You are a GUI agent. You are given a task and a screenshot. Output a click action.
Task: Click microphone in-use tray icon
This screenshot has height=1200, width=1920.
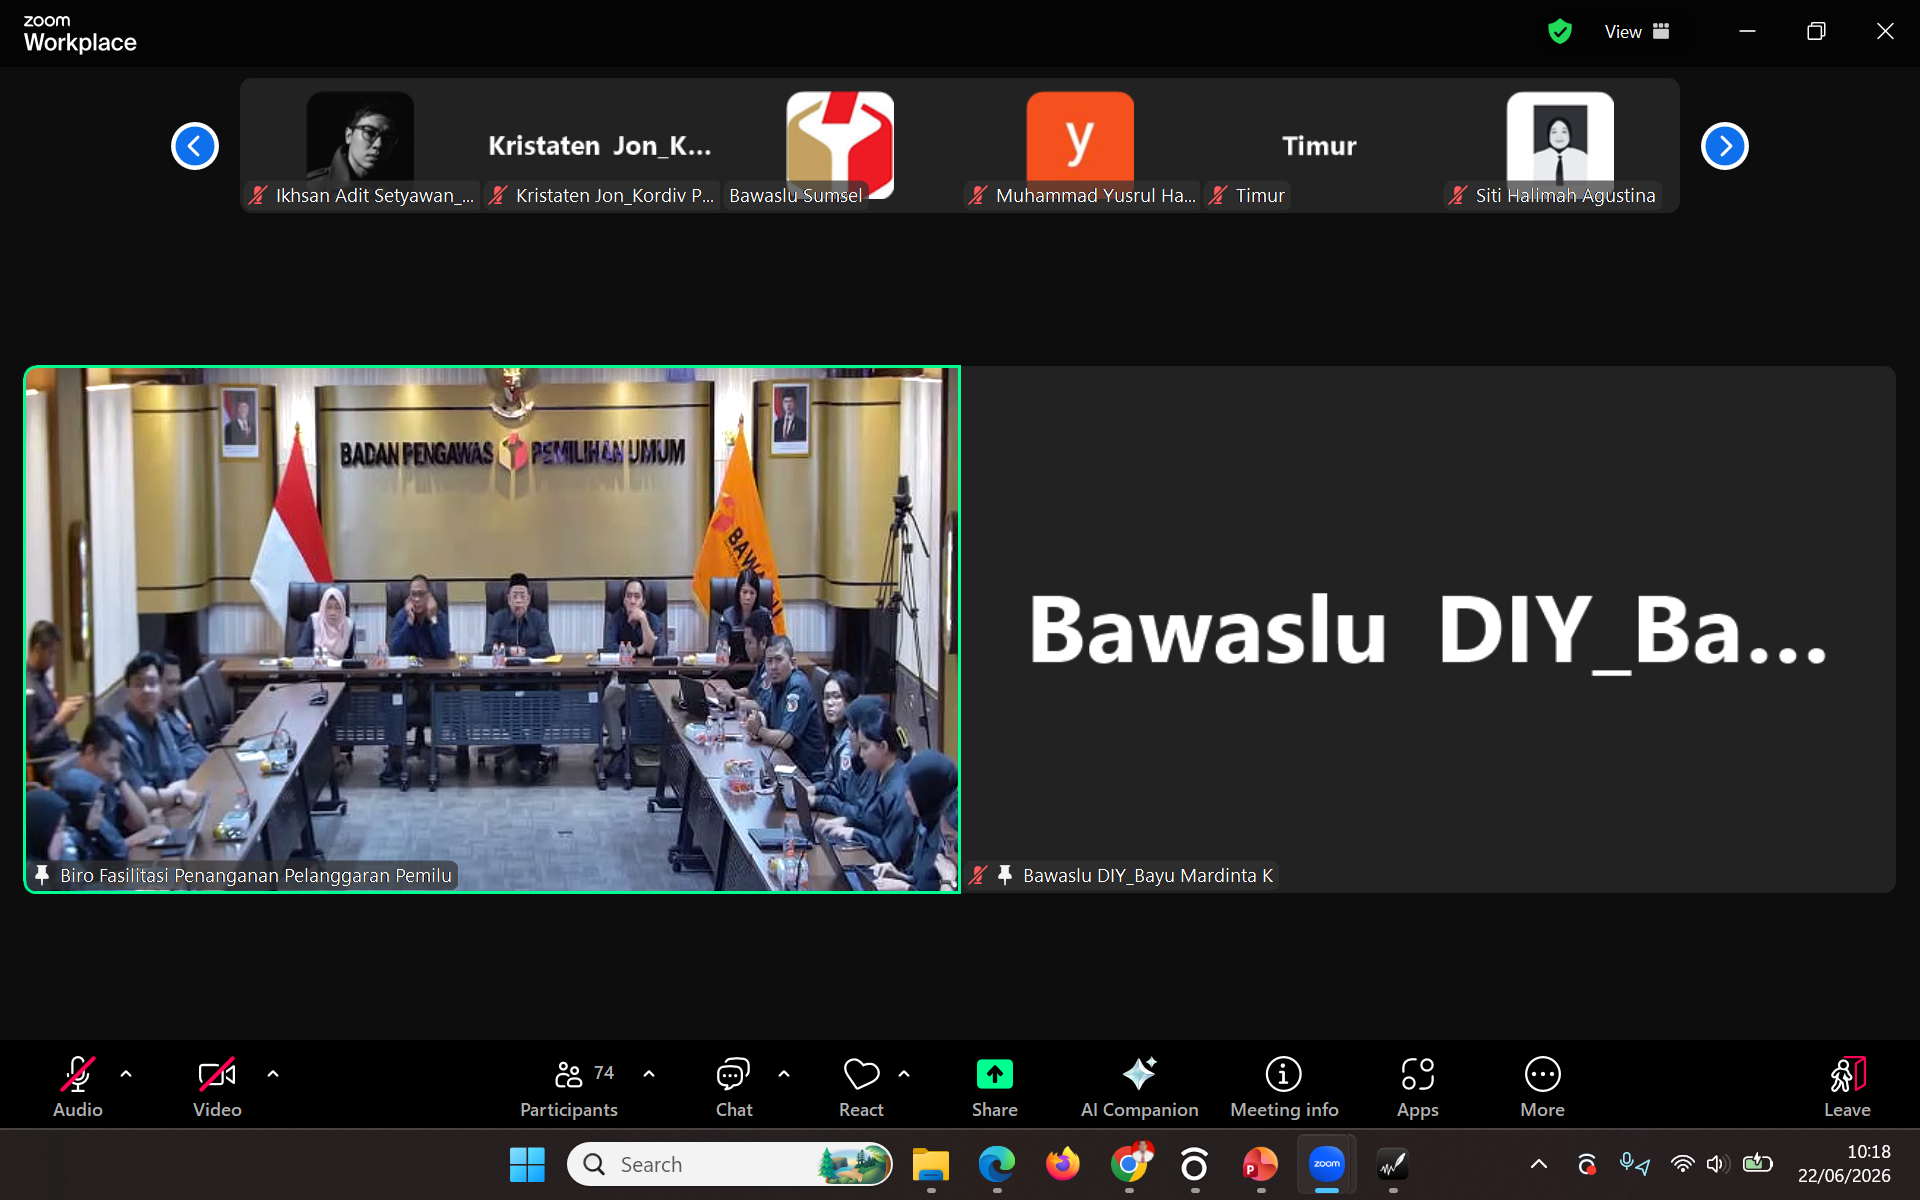[1634, 1164]
